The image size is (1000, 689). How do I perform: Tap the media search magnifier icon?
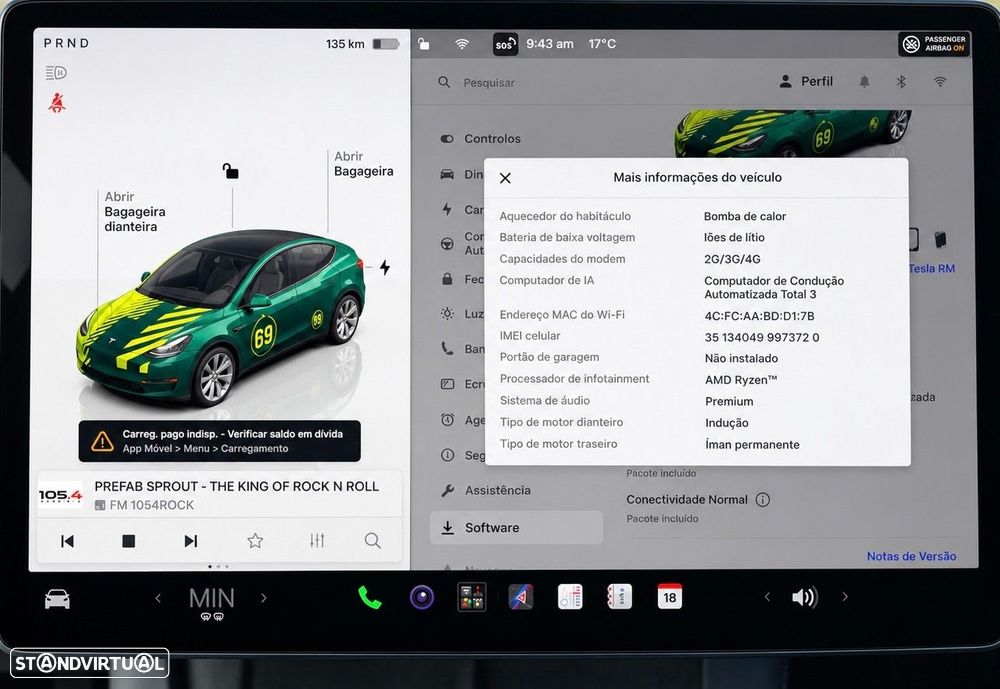pyautogui.click(x=372, y=541)
